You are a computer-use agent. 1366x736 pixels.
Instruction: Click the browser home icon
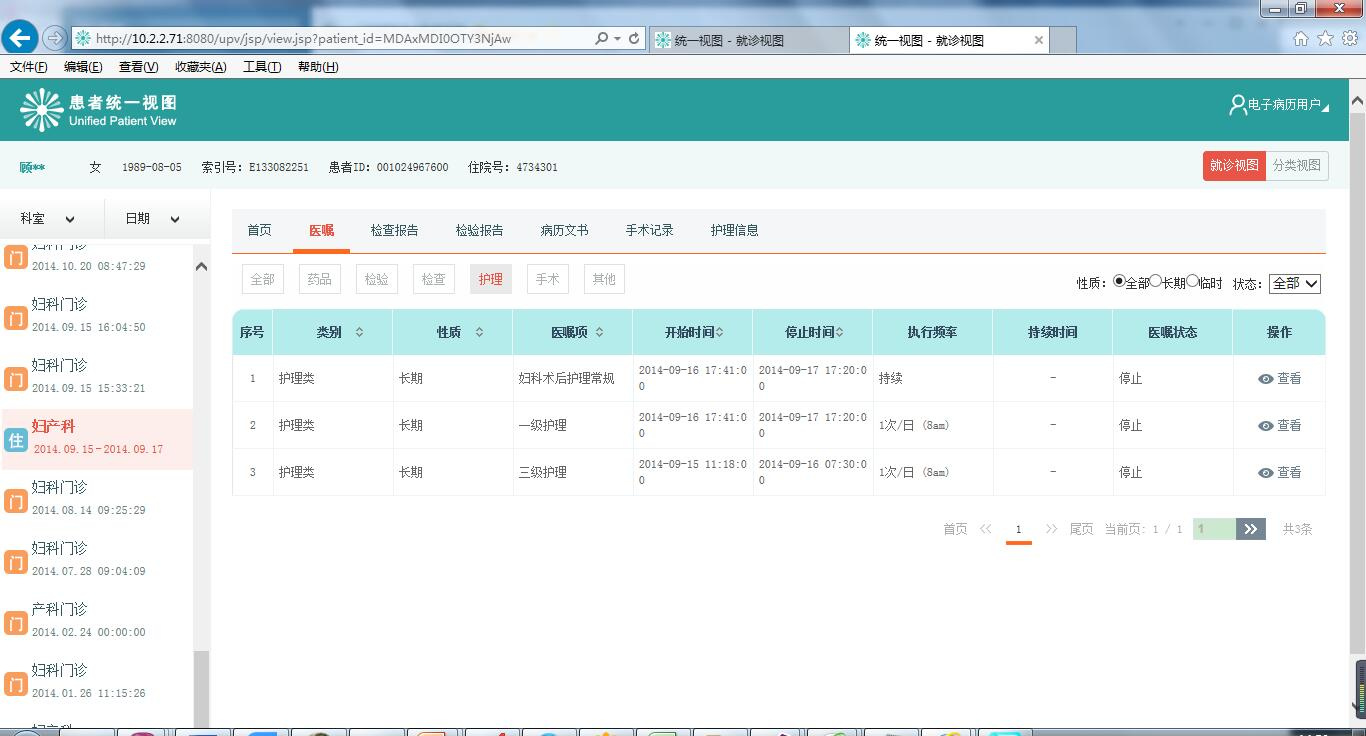point(1301,39)
